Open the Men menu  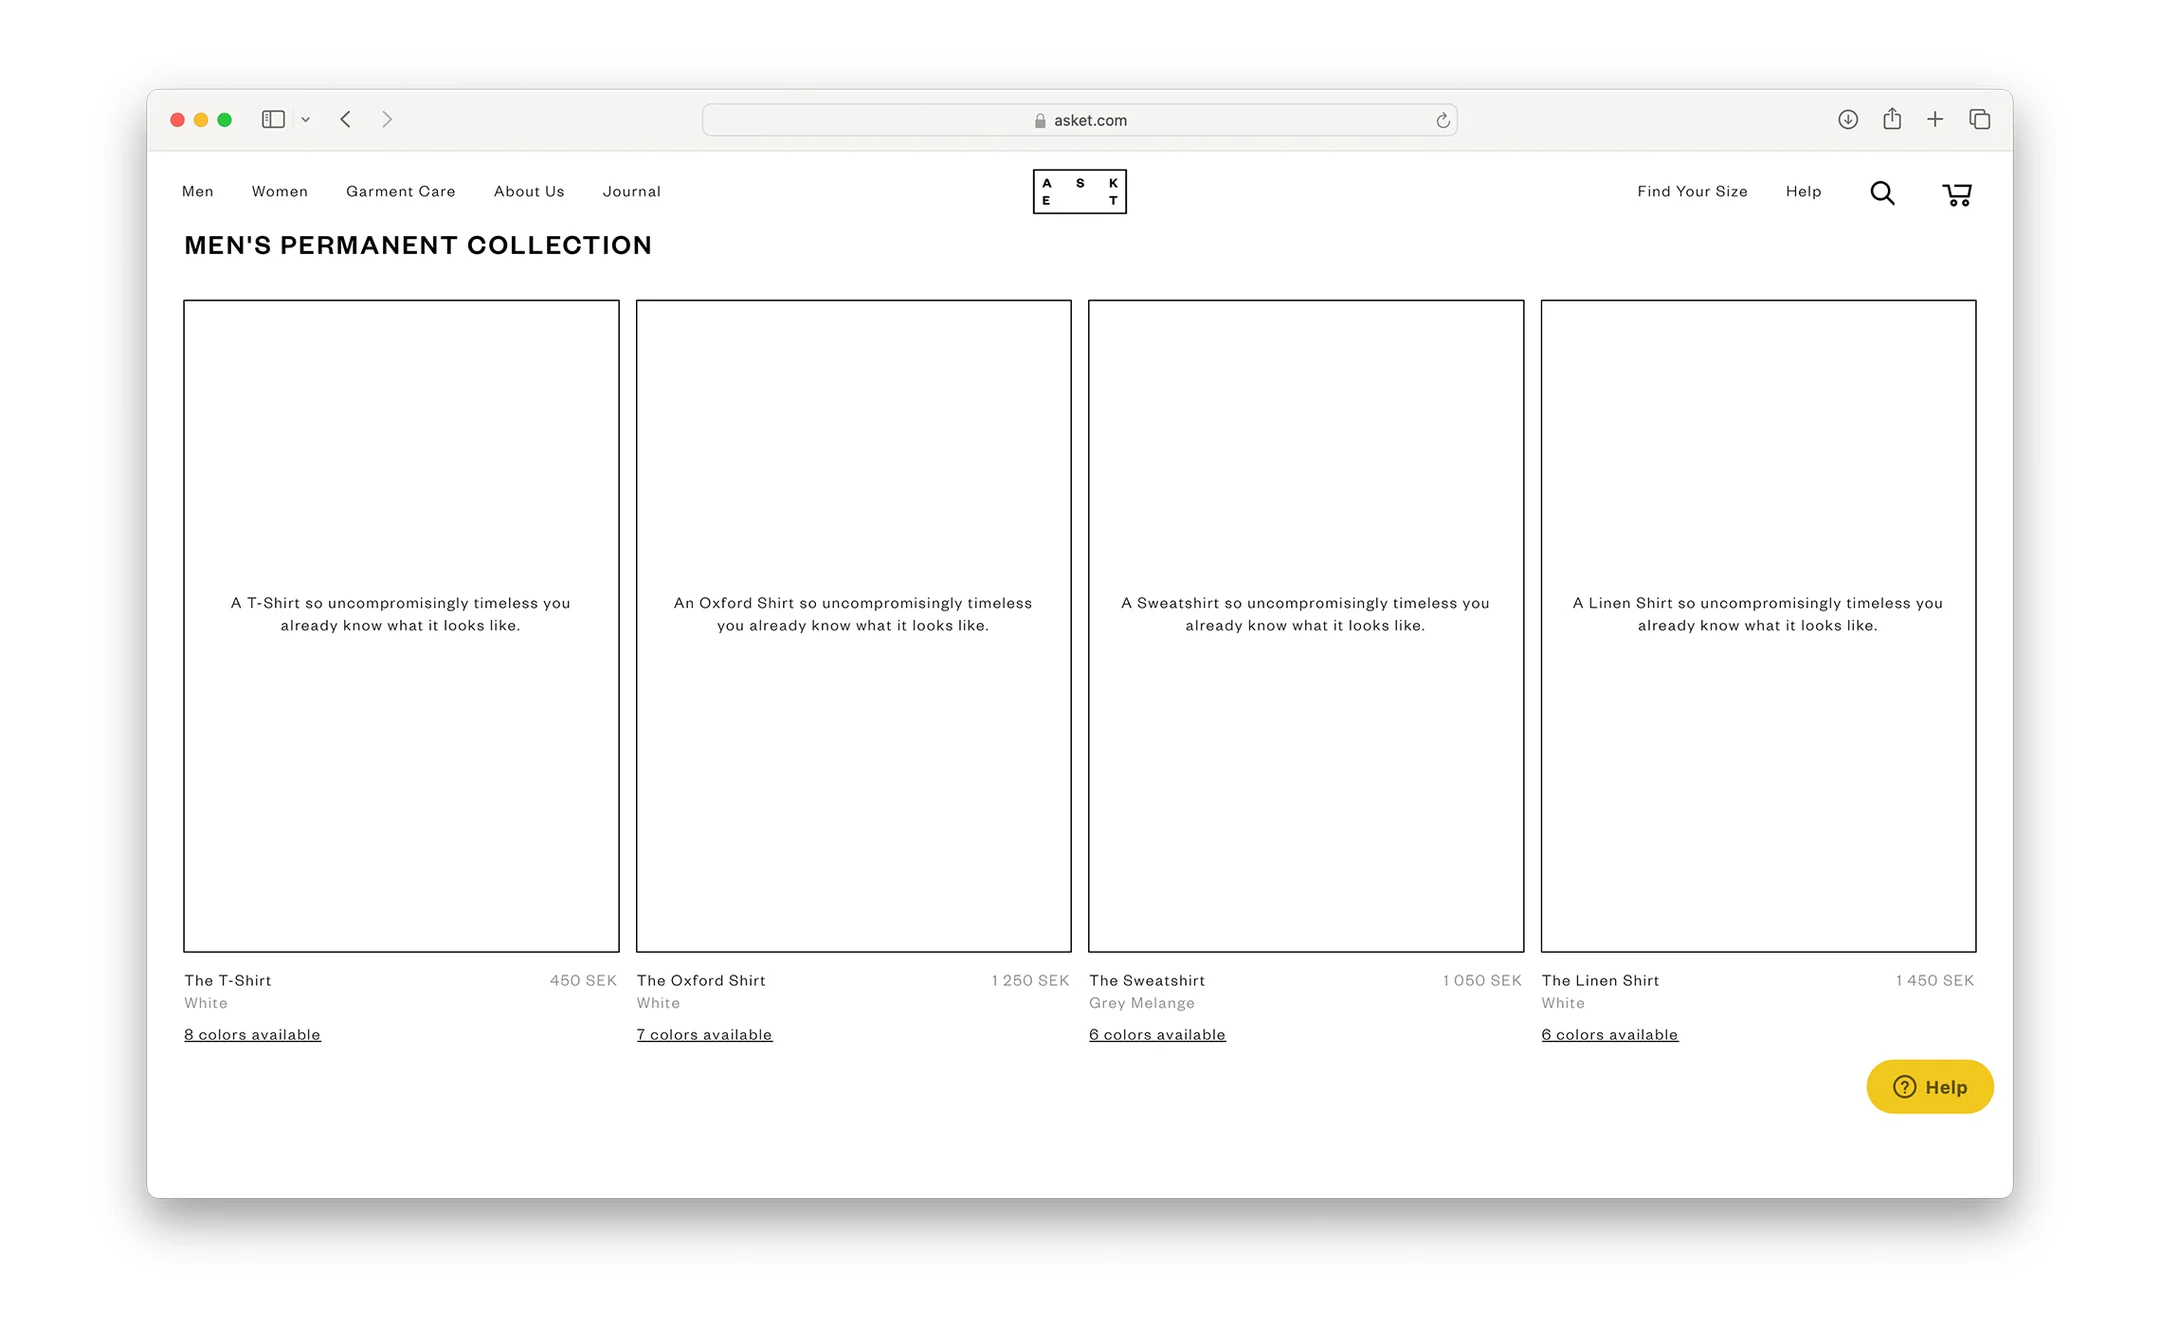(198, 191)
